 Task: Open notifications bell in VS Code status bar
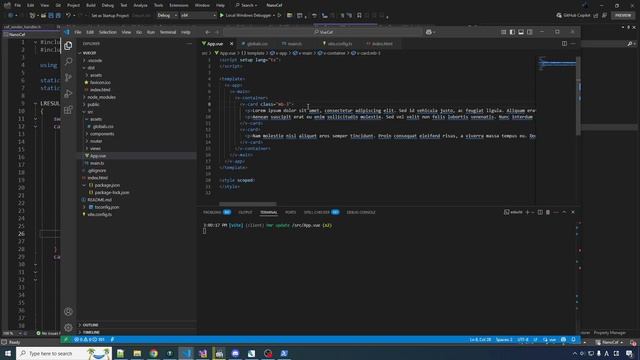pos(573,340)
